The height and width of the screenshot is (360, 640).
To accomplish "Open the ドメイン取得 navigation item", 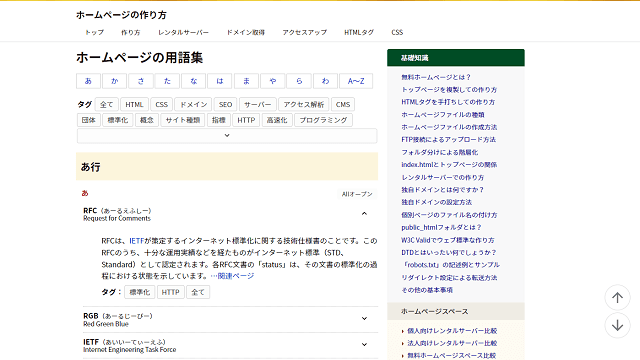I will click(246, 32).
